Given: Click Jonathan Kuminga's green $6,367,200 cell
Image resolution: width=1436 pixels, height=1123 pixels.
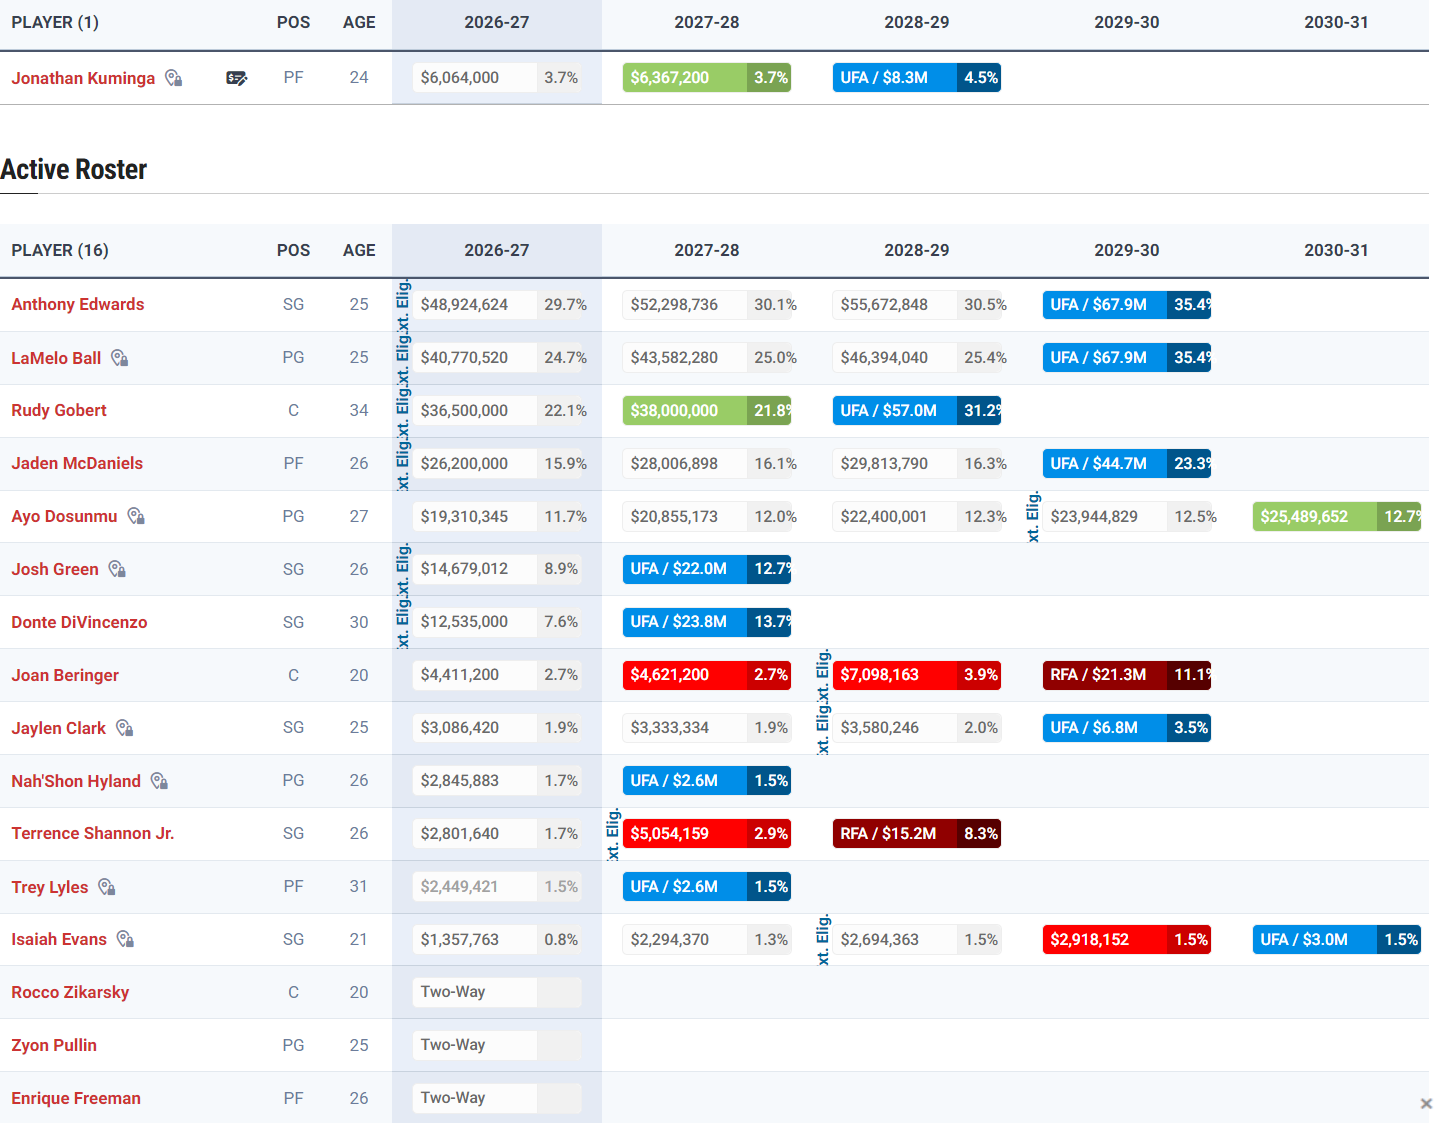Looking at the screenshot, I should 707,77.
